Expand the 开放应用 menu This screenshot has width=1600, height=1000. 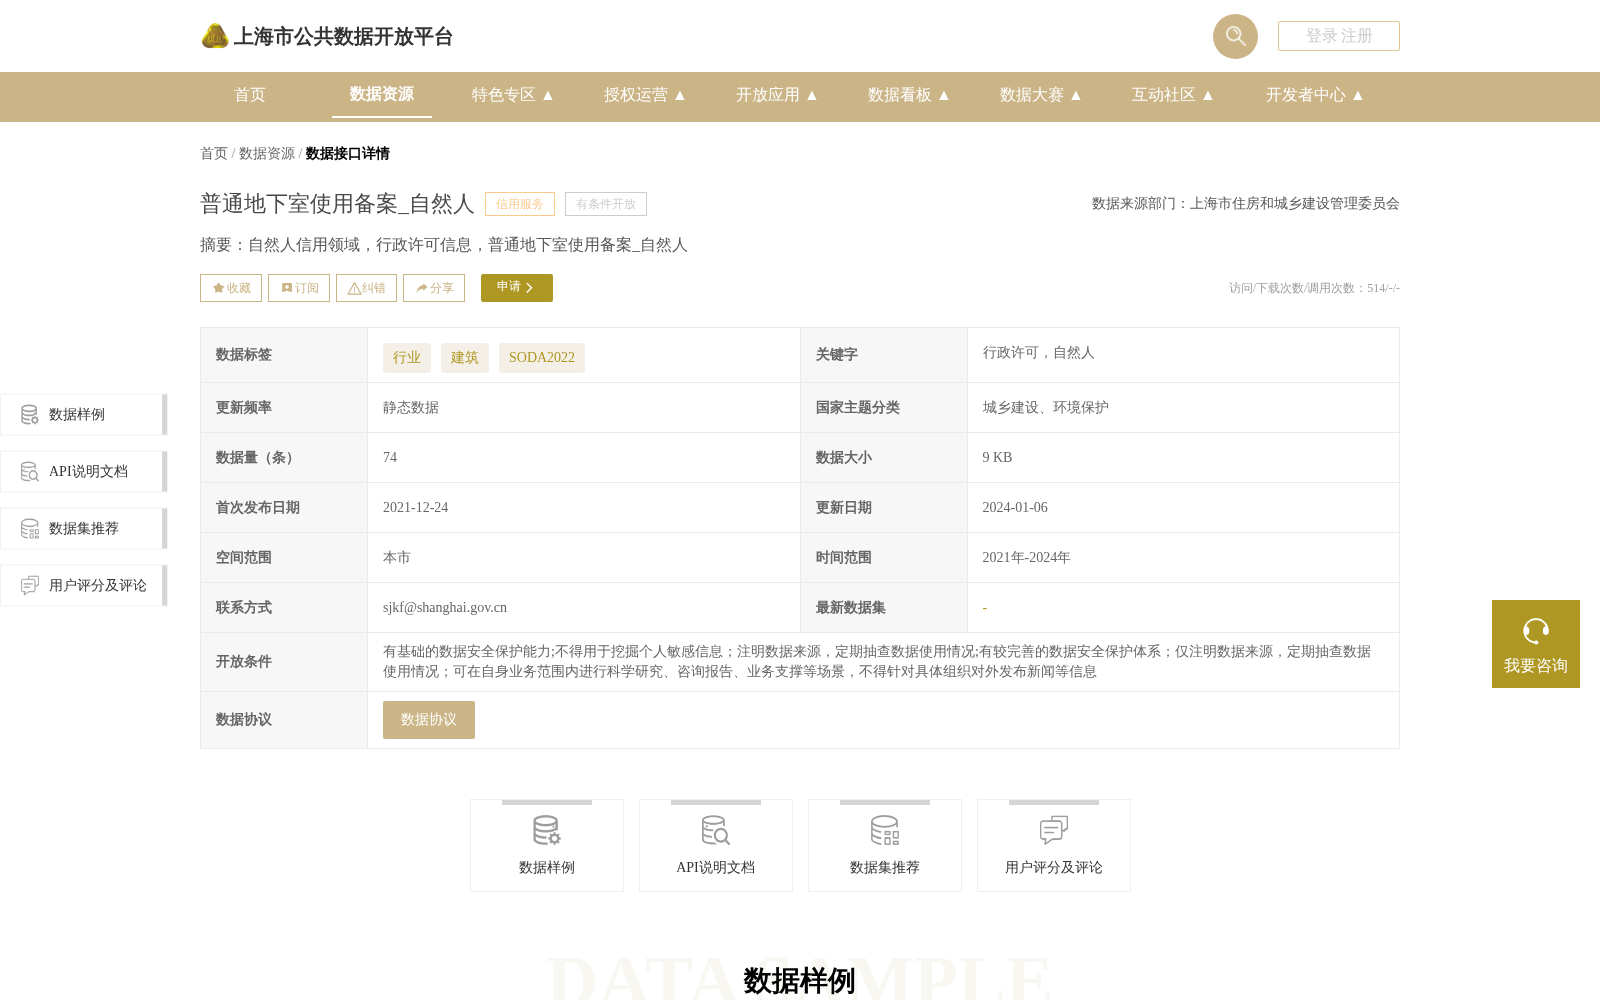[x=776, y=95]
